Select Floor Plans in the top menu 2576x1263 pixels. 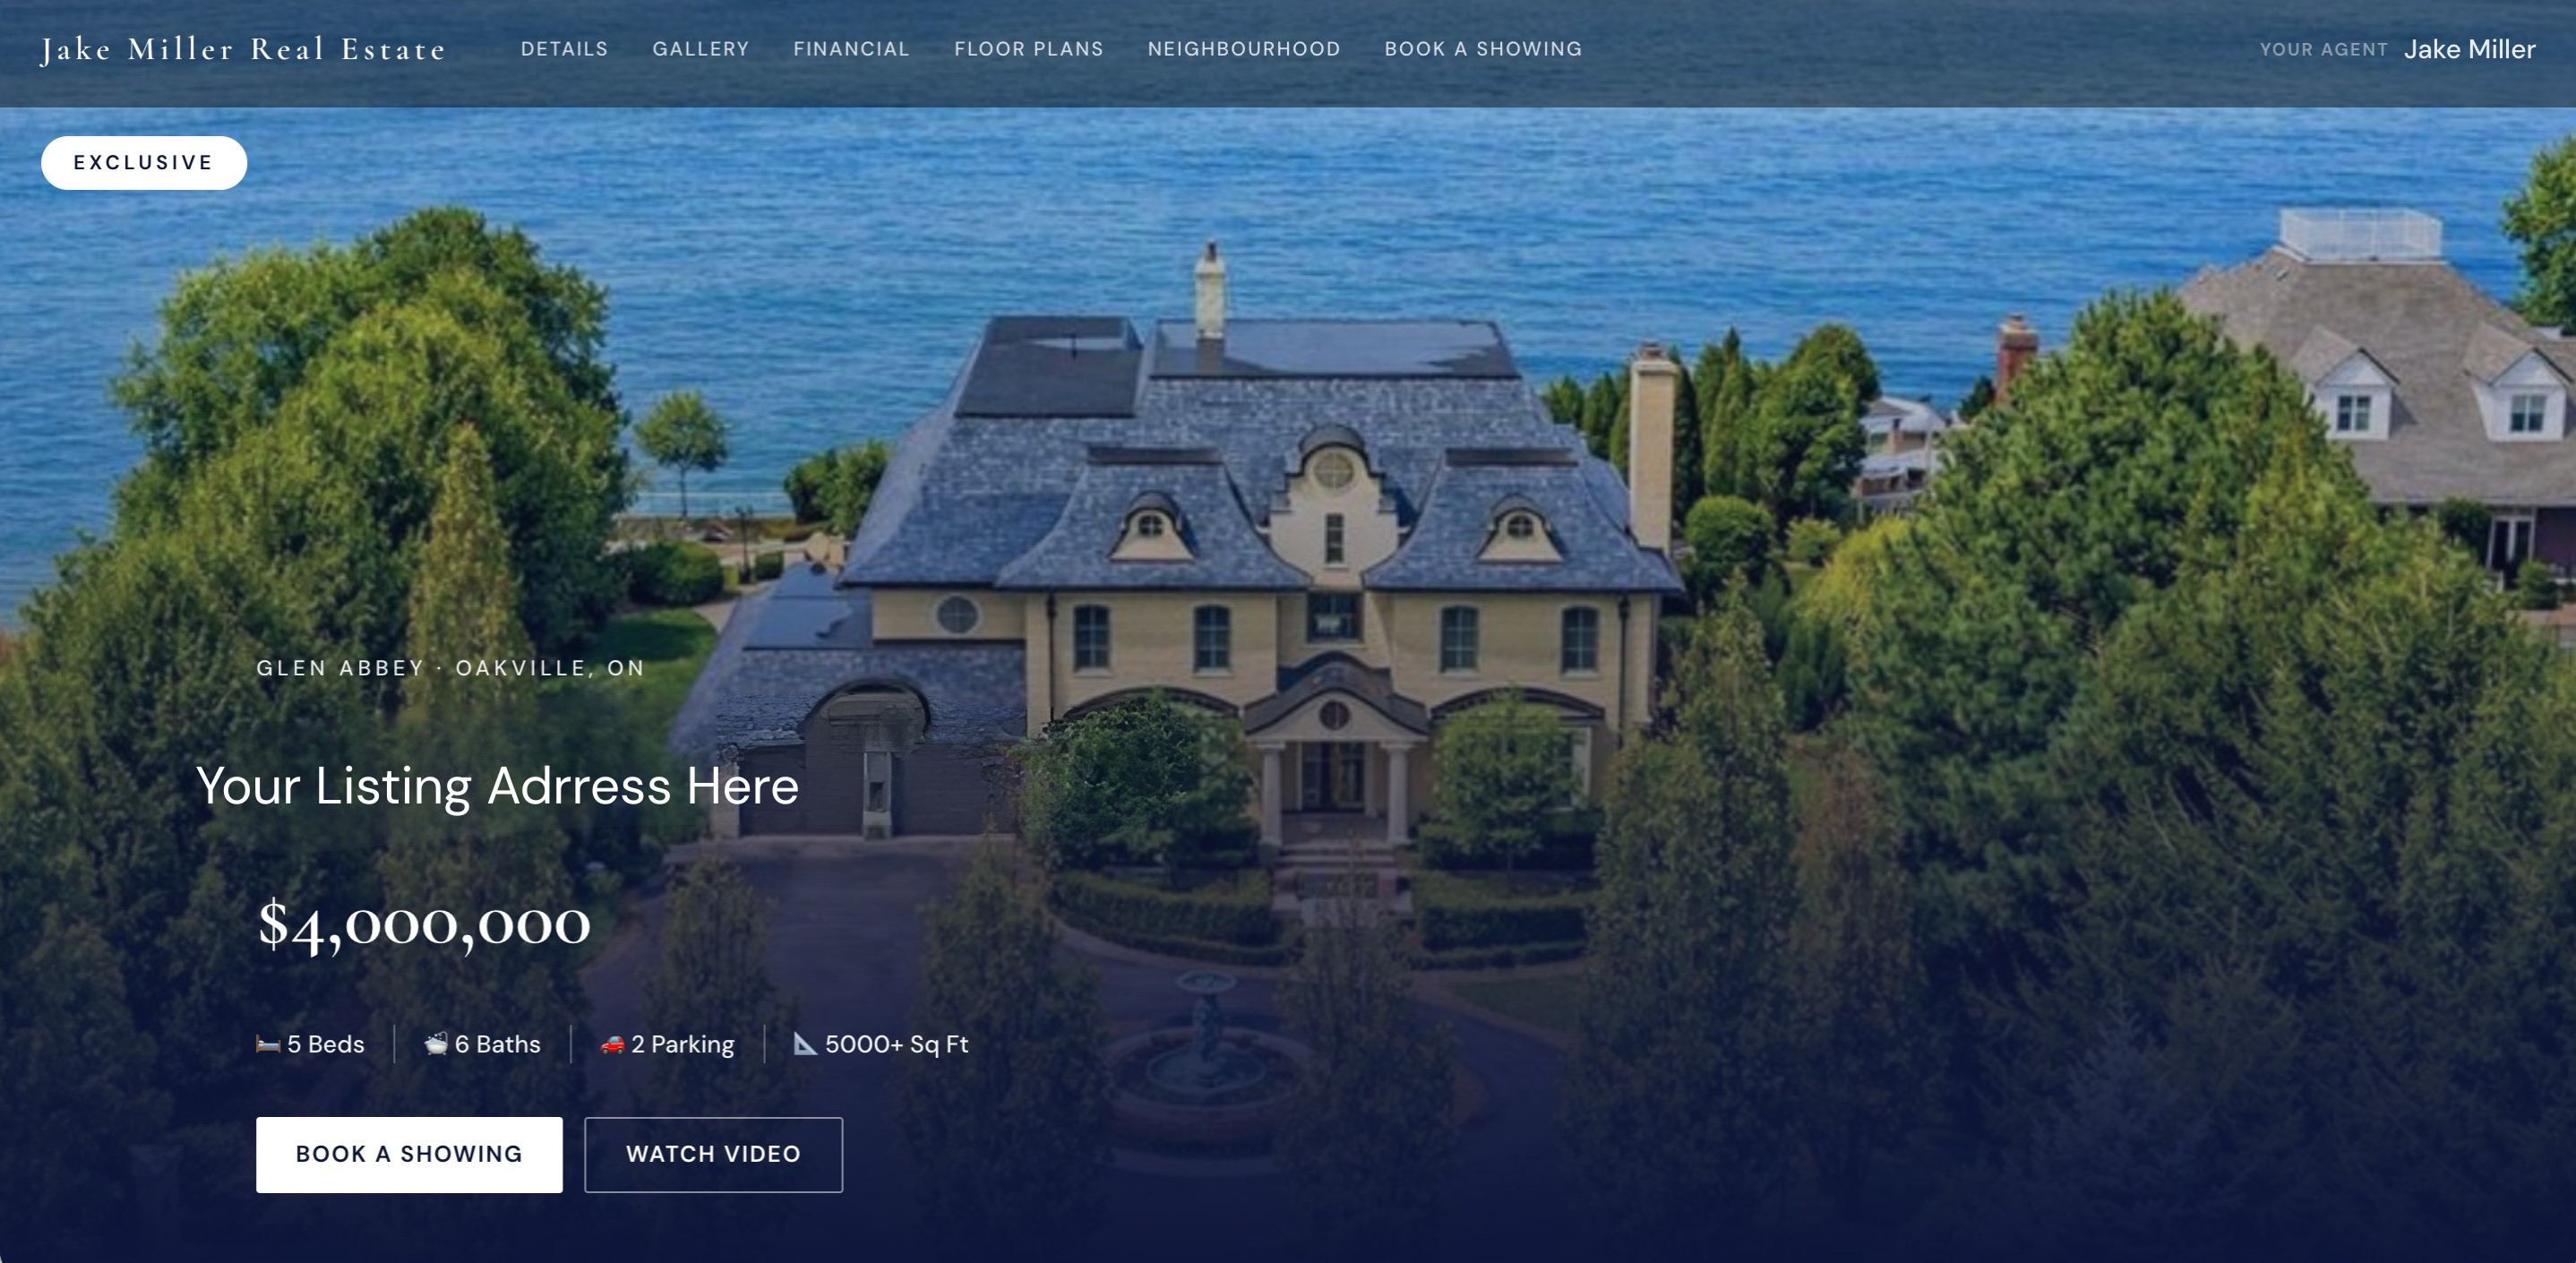point(1029,49)
